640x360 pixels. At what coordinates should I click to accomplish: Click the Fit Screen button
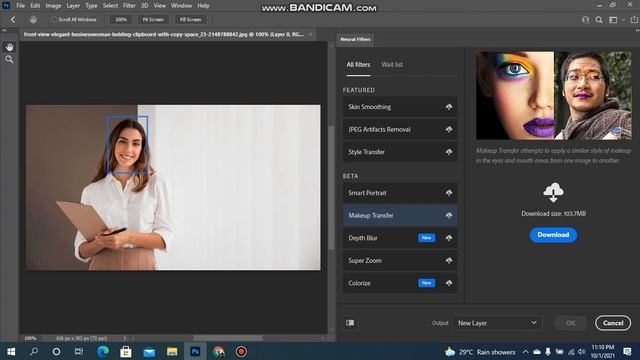pos(153,19)
